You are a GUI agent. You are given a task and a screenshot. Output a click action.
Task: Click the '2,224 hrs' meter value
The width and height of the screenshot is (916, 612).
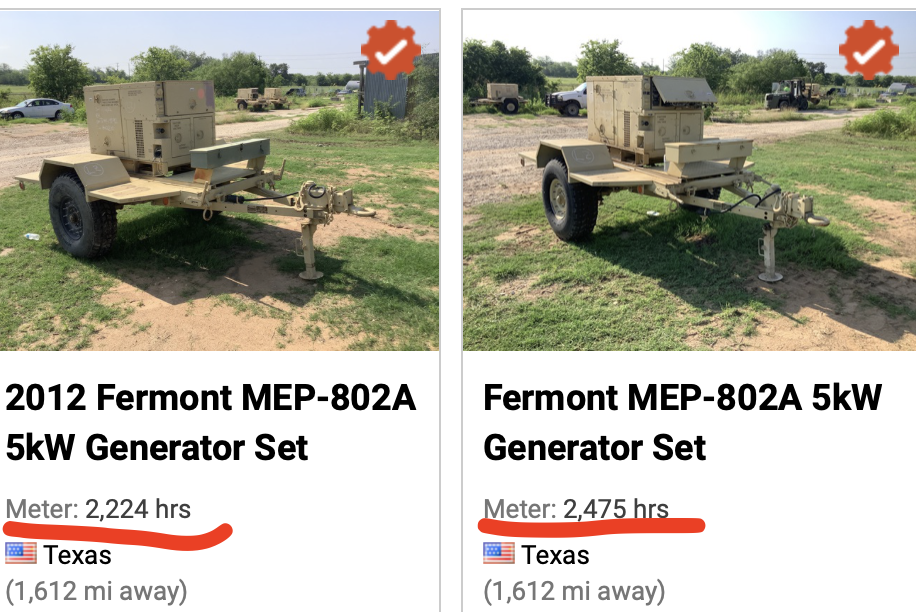point(138,509)
